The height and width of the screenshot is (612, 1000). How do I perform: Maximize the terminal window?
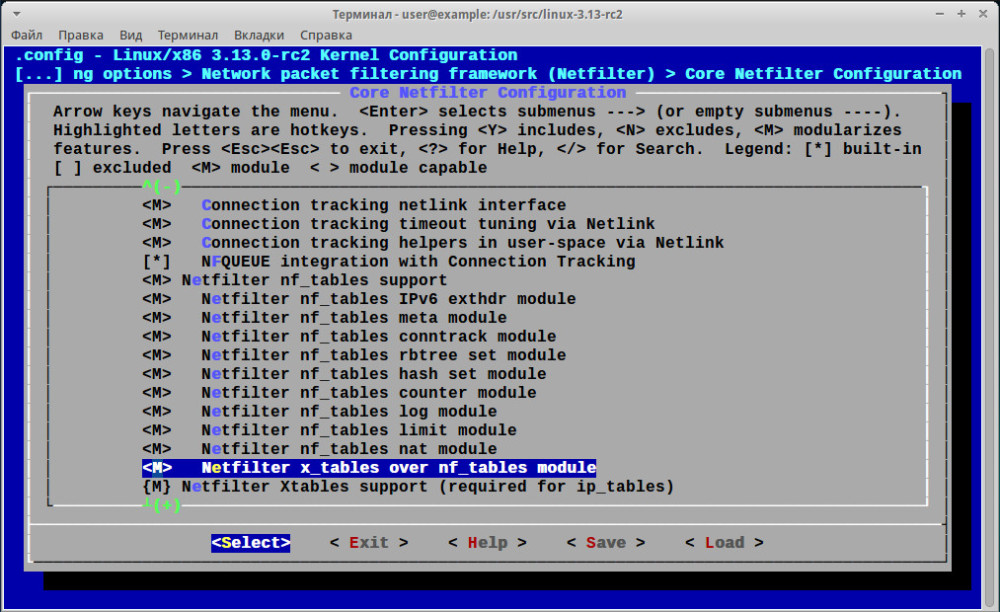tap(960, 14)
